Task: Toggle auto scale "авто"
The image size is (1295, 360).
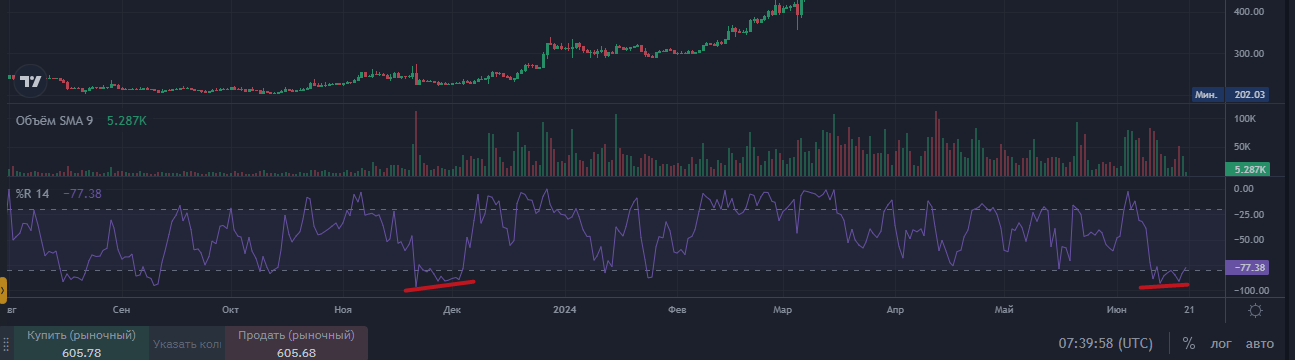Action: [1260, 344]
